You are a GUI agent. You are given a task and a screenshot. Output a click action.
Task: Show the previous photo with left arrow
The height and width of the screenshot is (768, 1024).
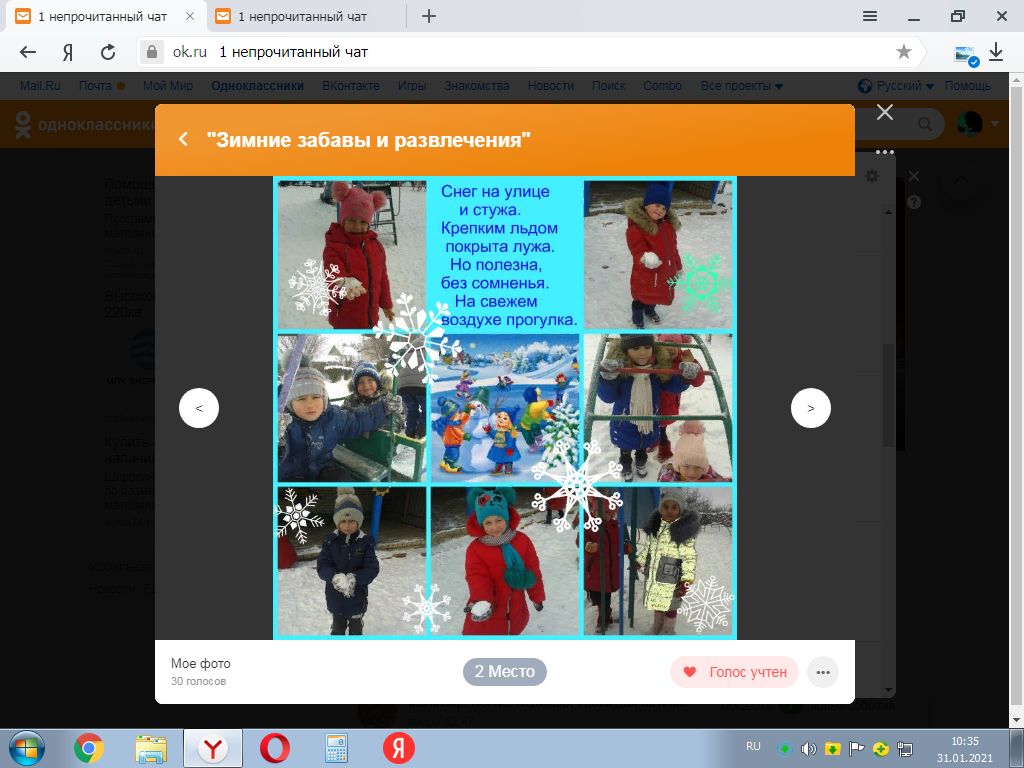tap(199, 408)
